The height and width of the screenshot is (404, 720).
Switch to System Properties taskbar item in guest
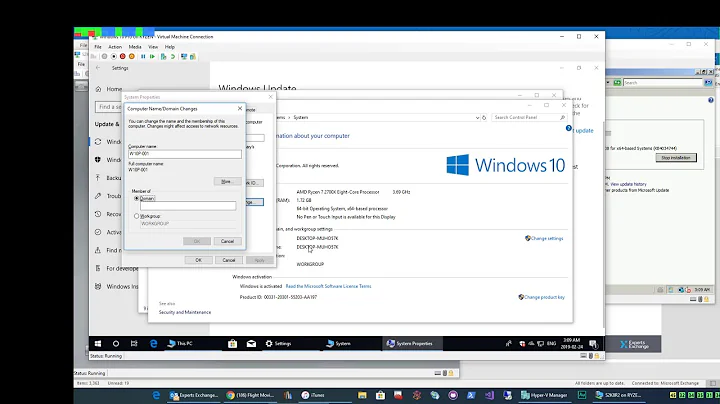pyautogui.click(x=412, y=343)
